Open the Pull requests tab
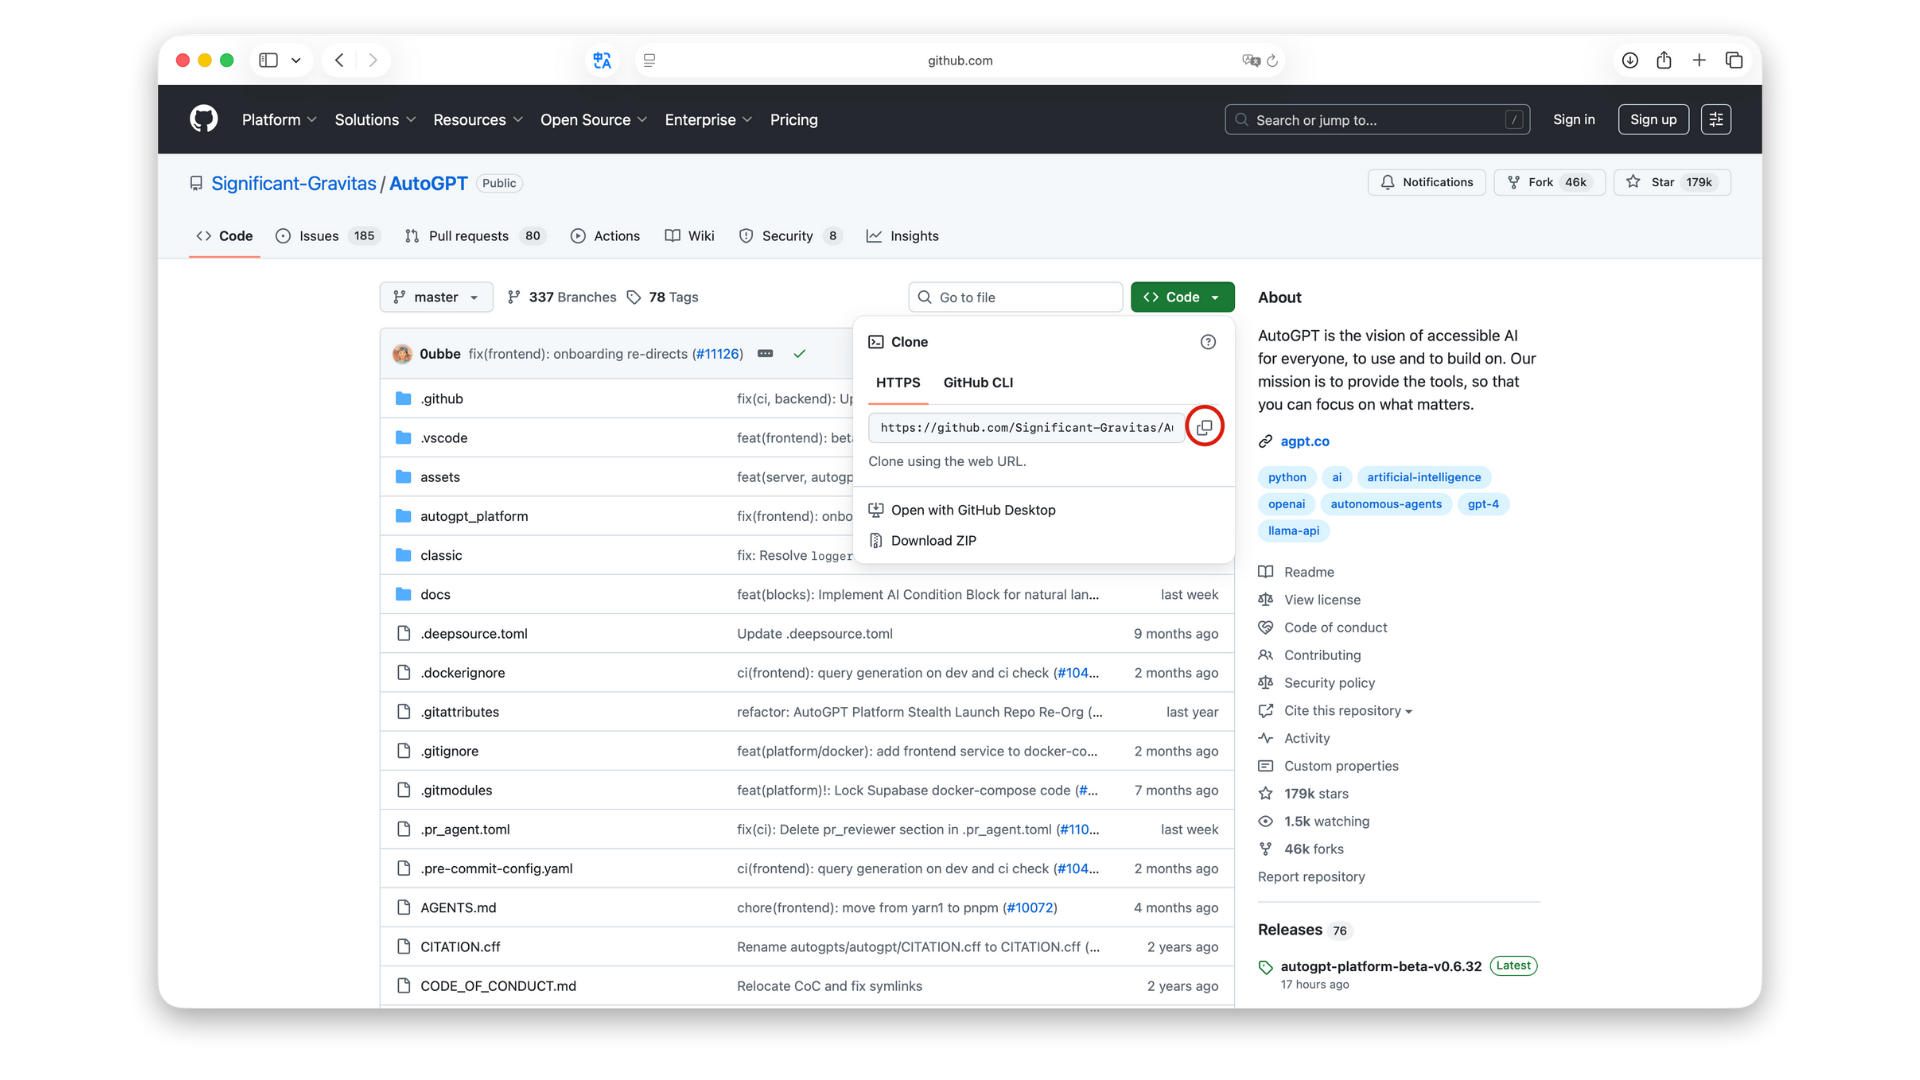Image resolution: width=1920 pixels, height=1080 pixels. point(468,236)
